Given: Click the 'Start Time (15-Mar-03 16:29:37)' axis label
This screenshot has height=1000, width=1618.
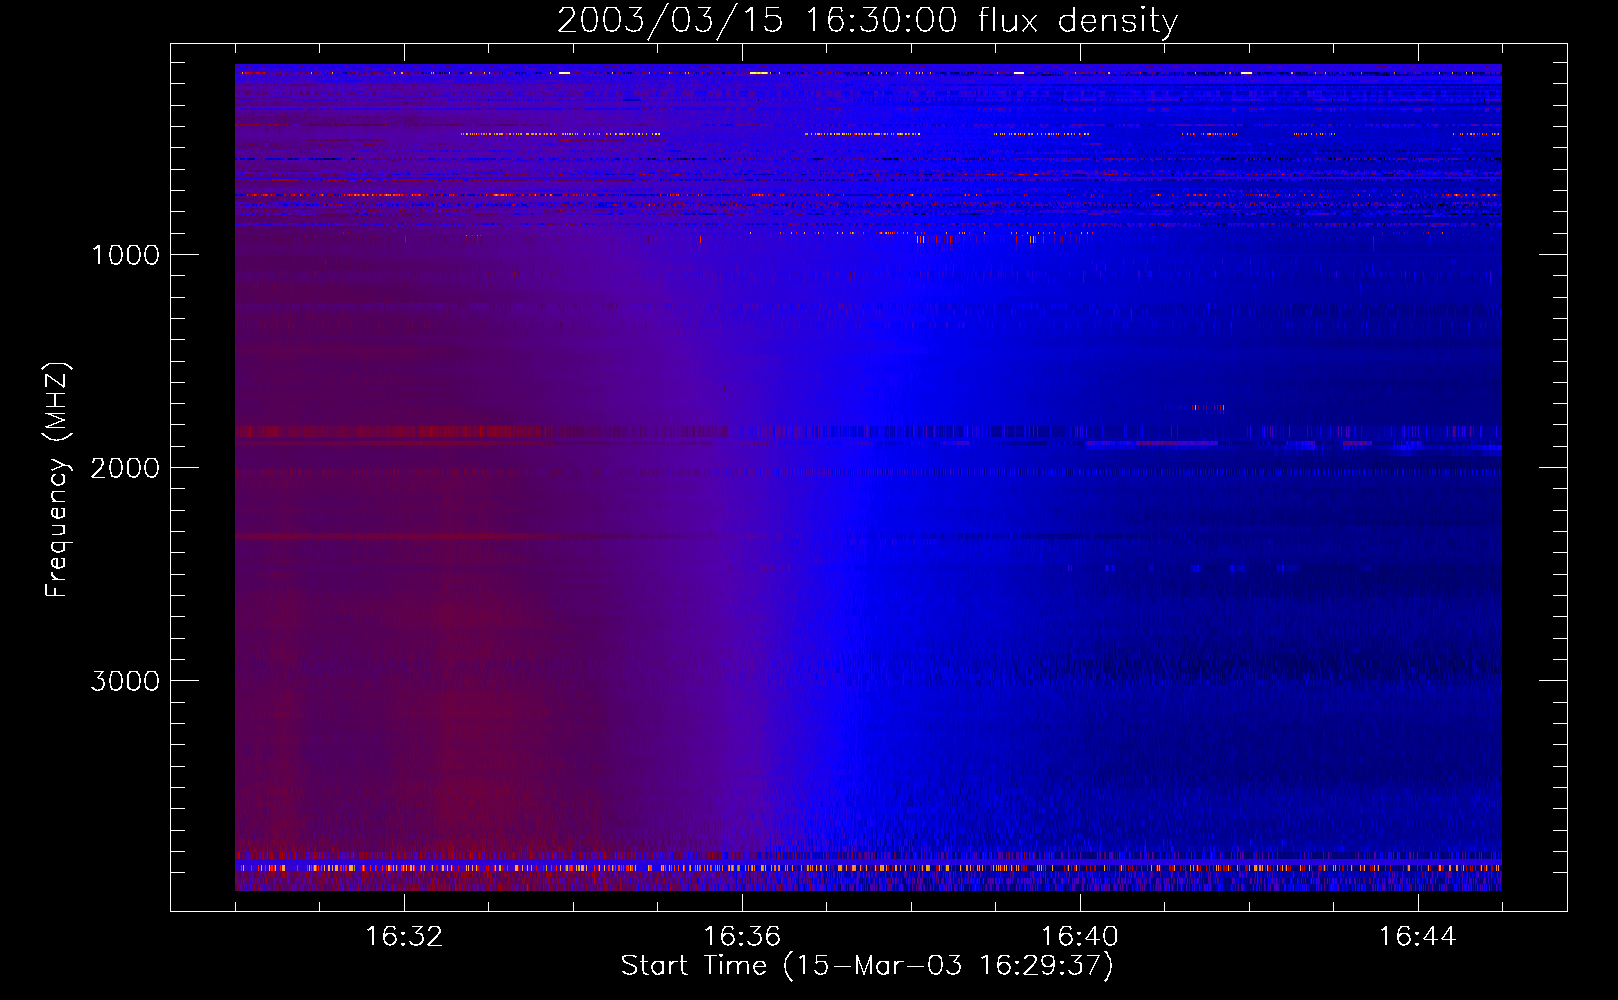Looking at the screenshot, I should [867, 966].
